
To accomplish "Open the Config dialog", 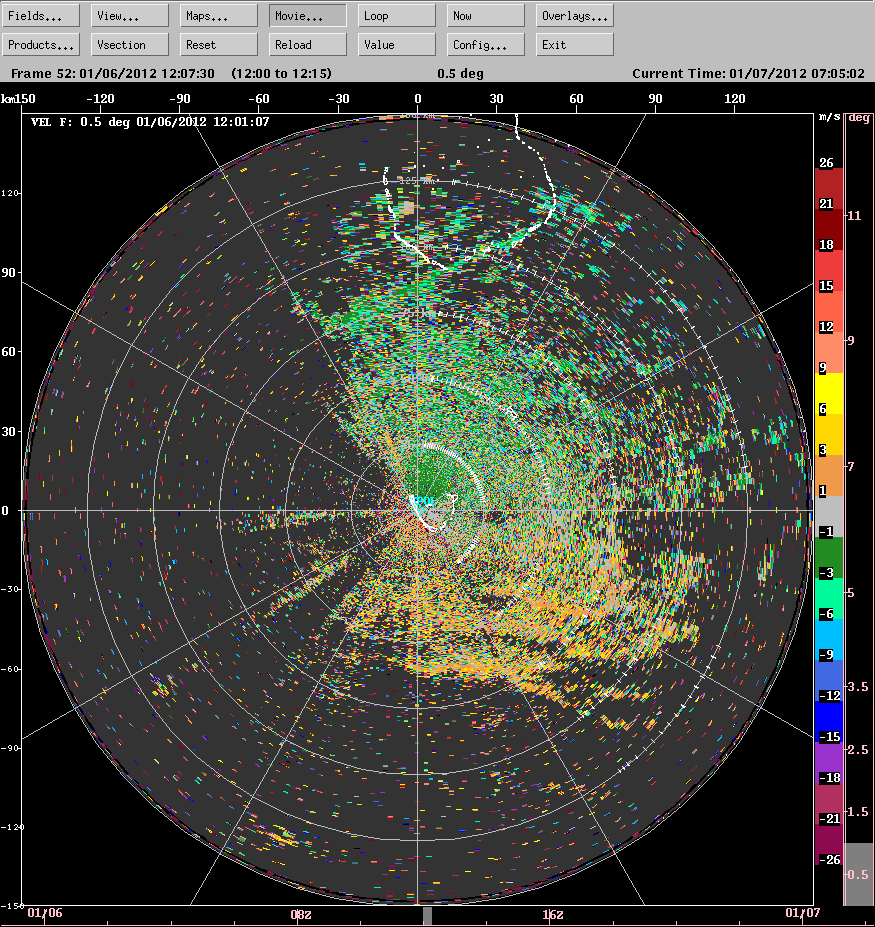I will [x=484, y=44].
